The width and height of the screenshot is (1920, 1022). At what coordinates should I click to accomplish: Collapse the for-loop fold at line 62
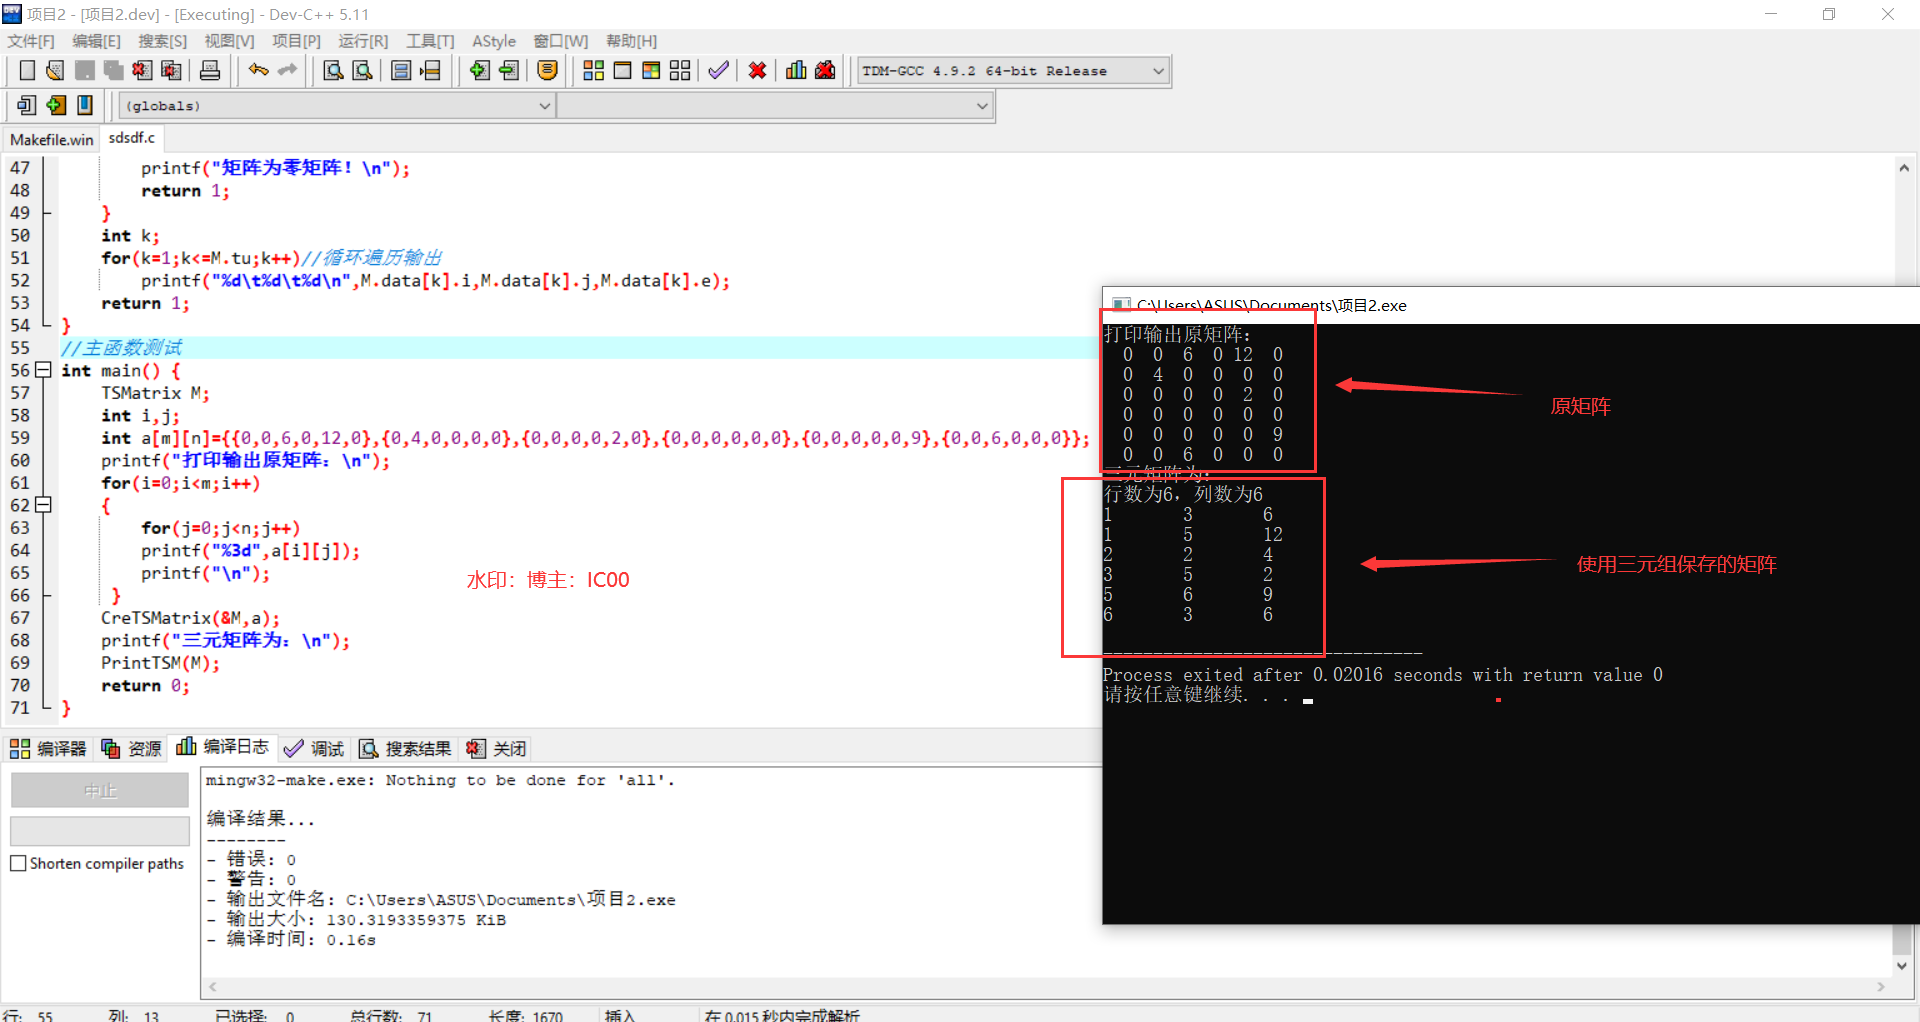pos(43,505)
